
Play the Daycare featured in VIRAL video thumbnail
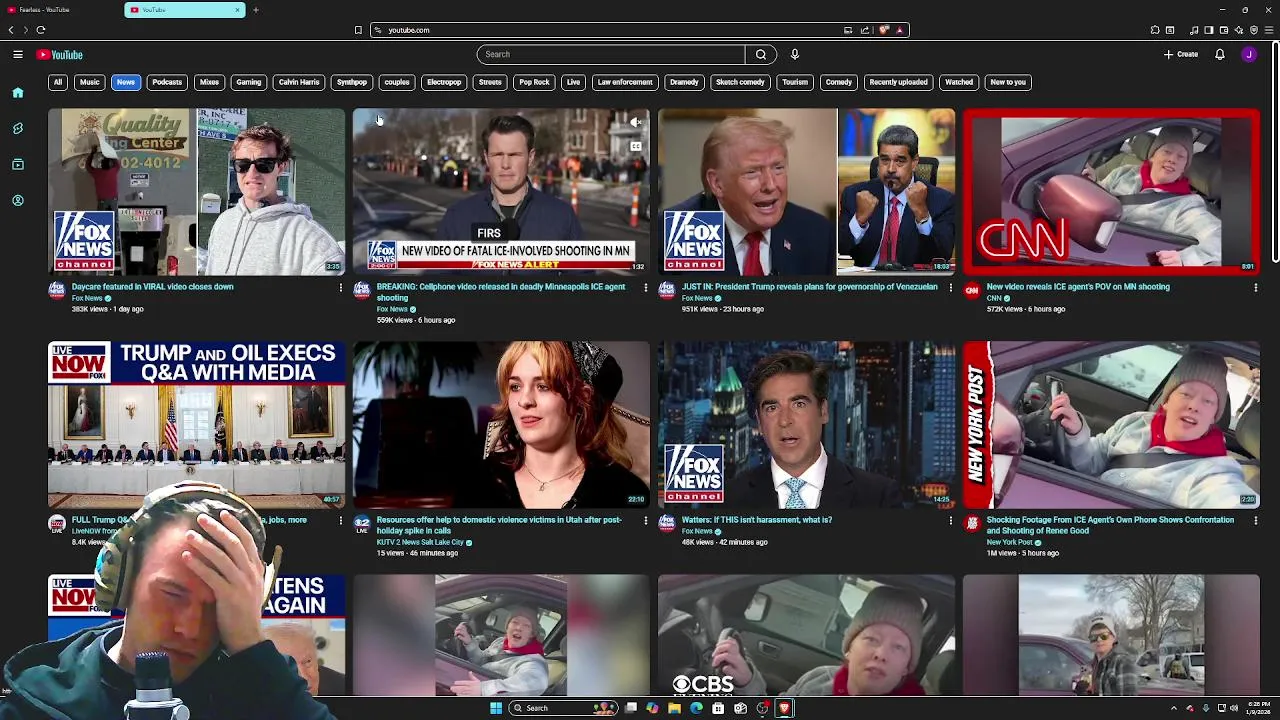[x=197, y=191]
